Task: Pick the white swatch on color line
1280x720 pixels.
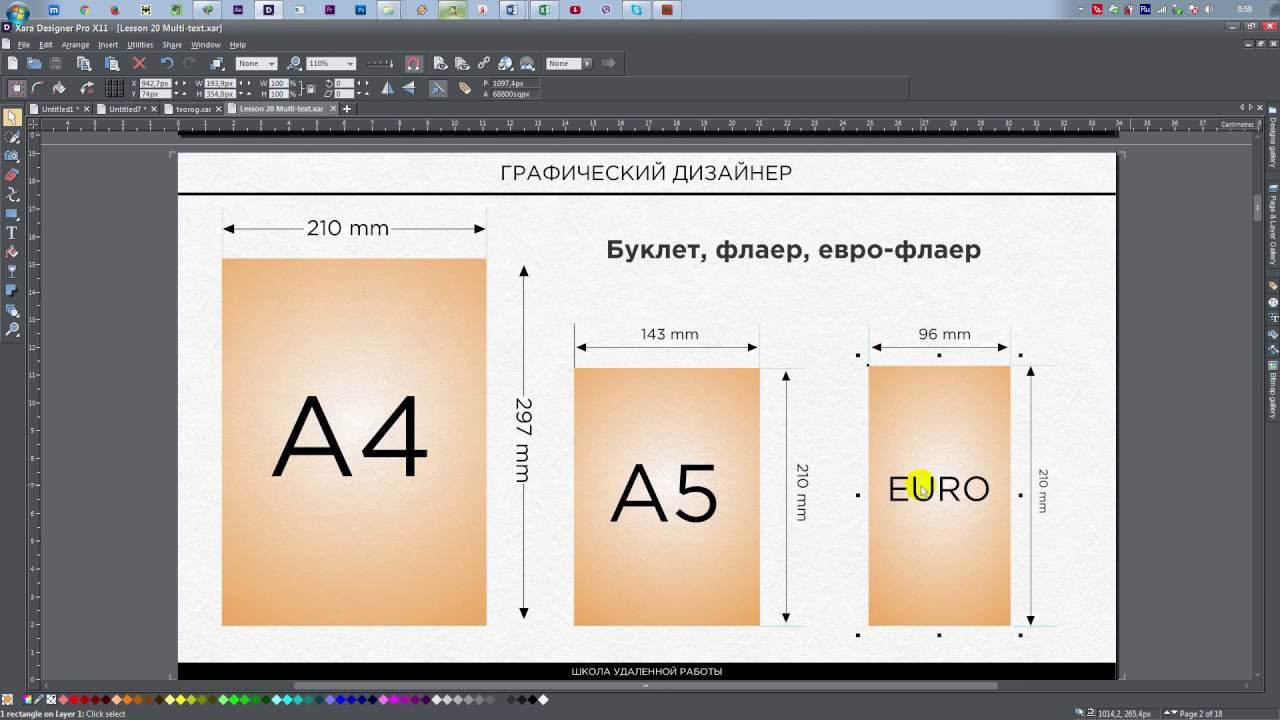Action: coord(545,700)
